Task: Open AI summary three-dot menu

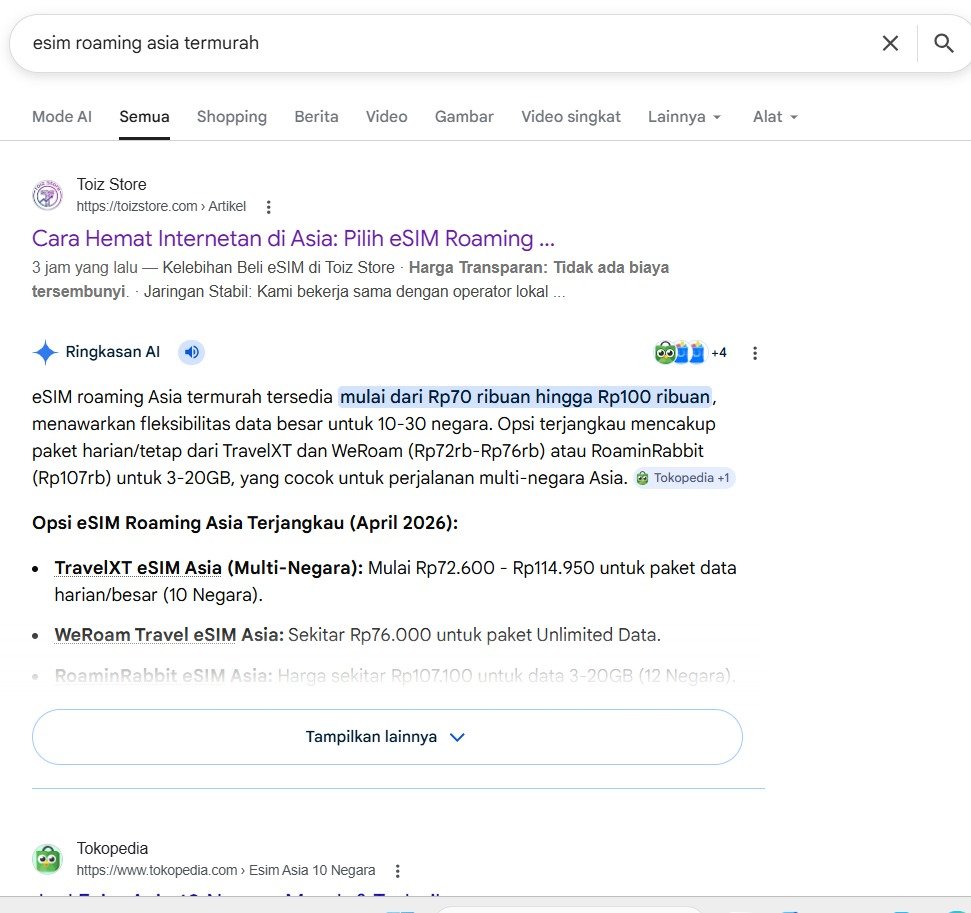Action: pos(754,353)
